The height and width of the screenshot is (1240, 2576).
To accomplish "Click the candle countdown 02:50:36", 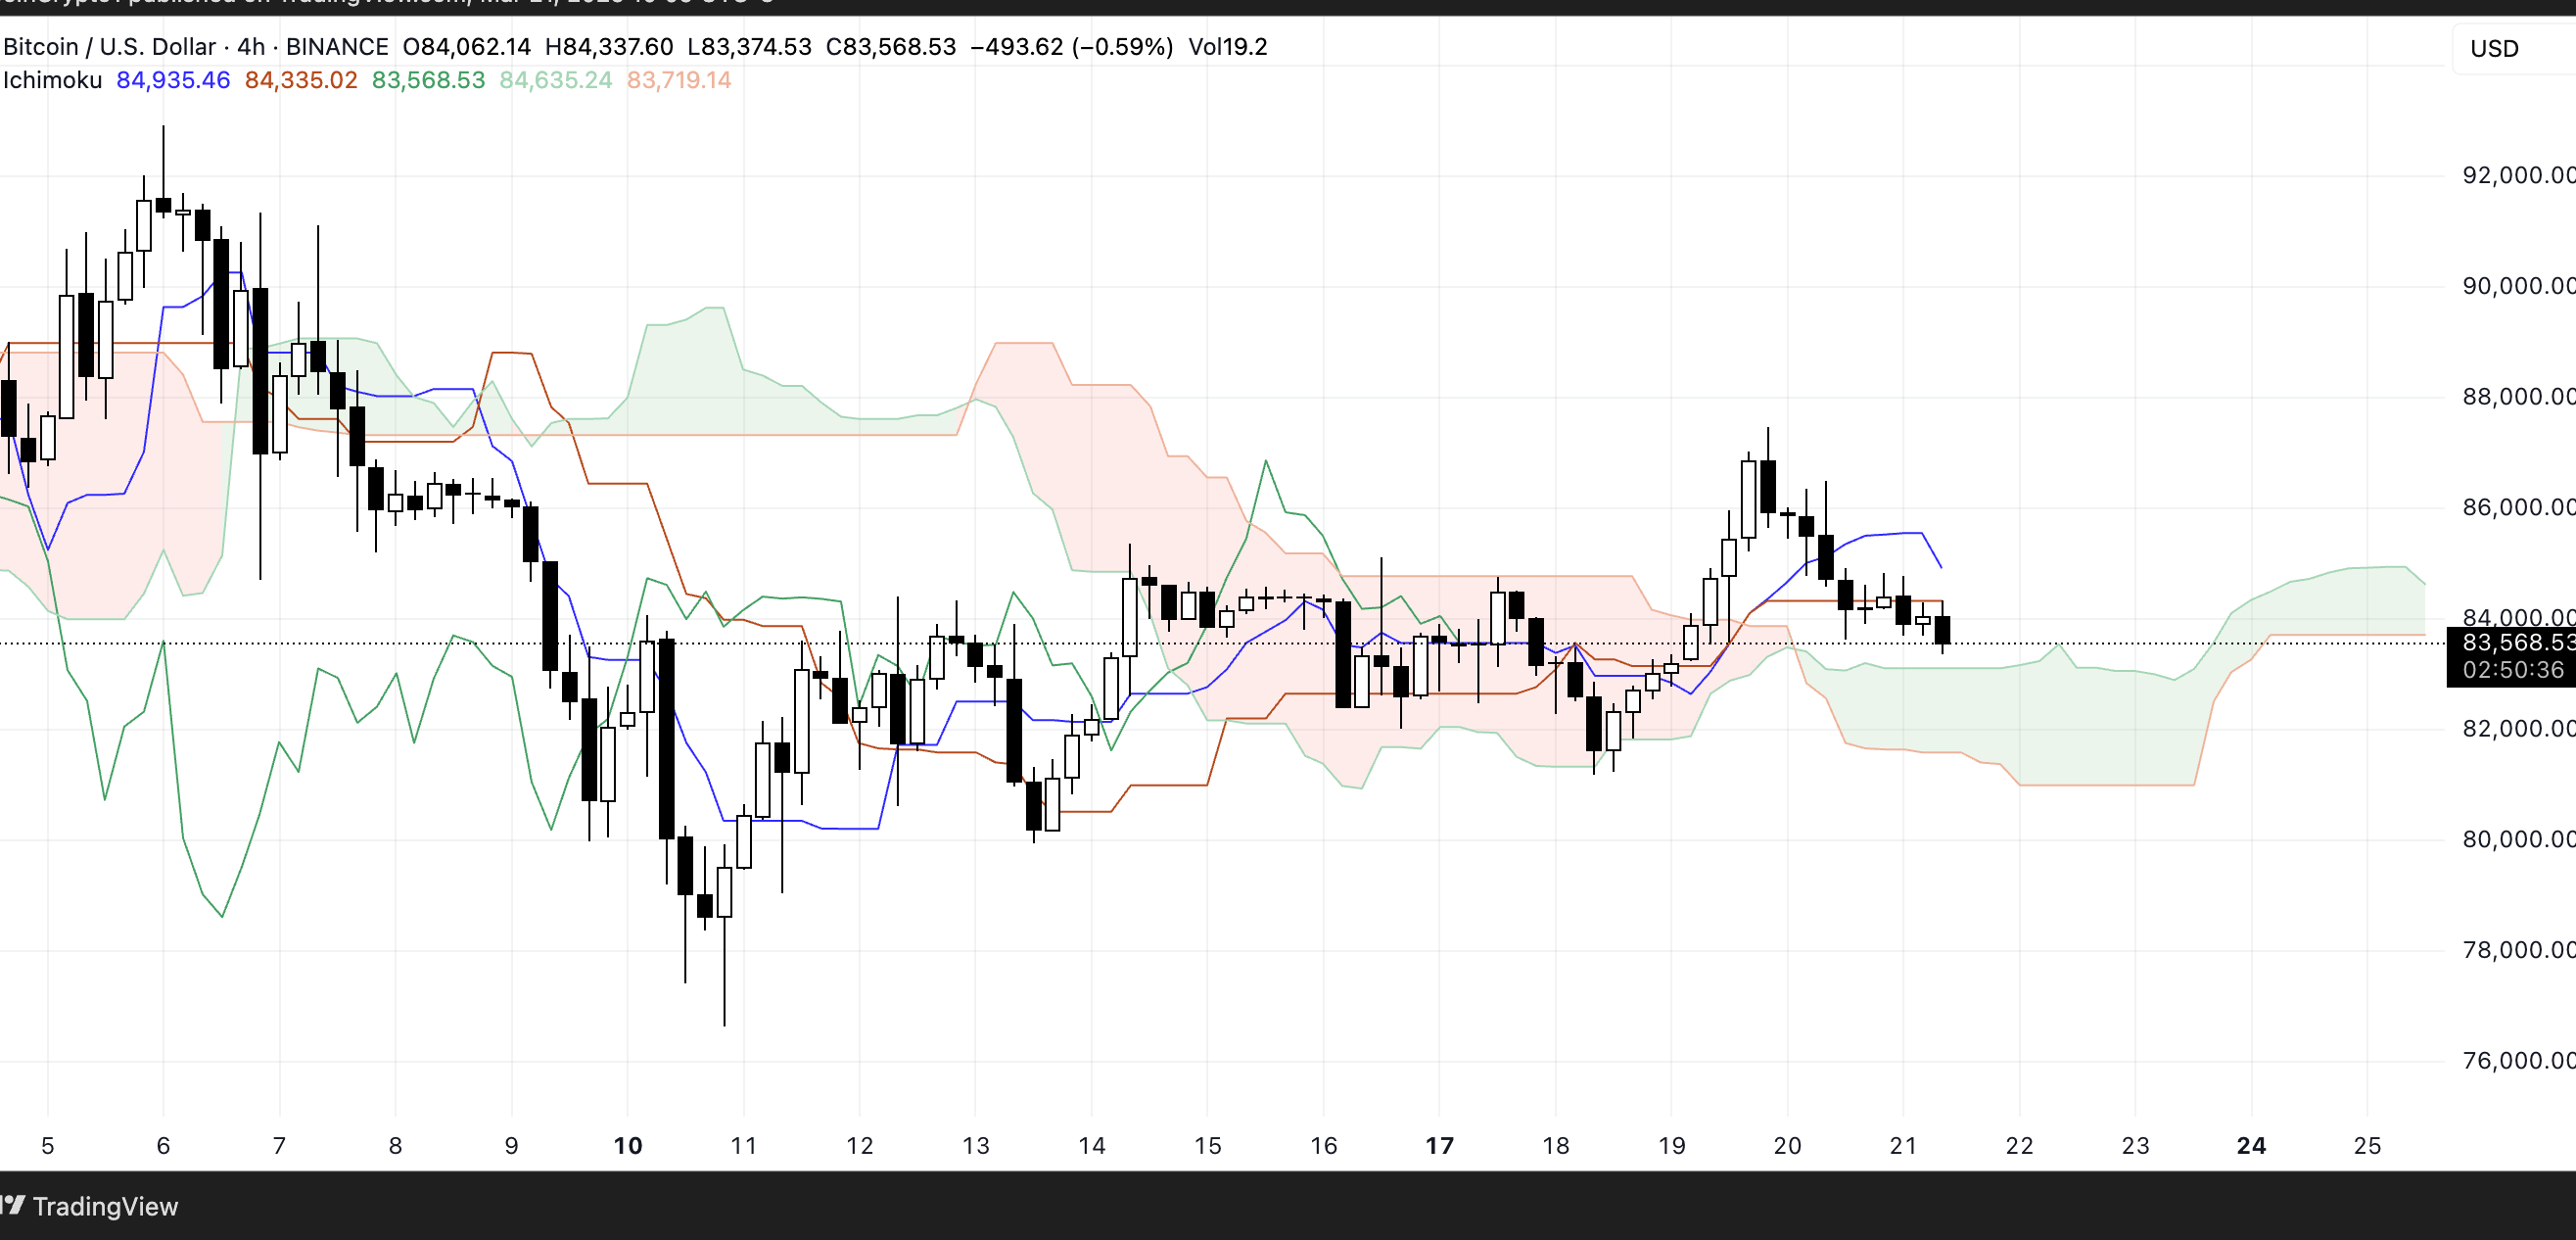I will [2513, 670].
